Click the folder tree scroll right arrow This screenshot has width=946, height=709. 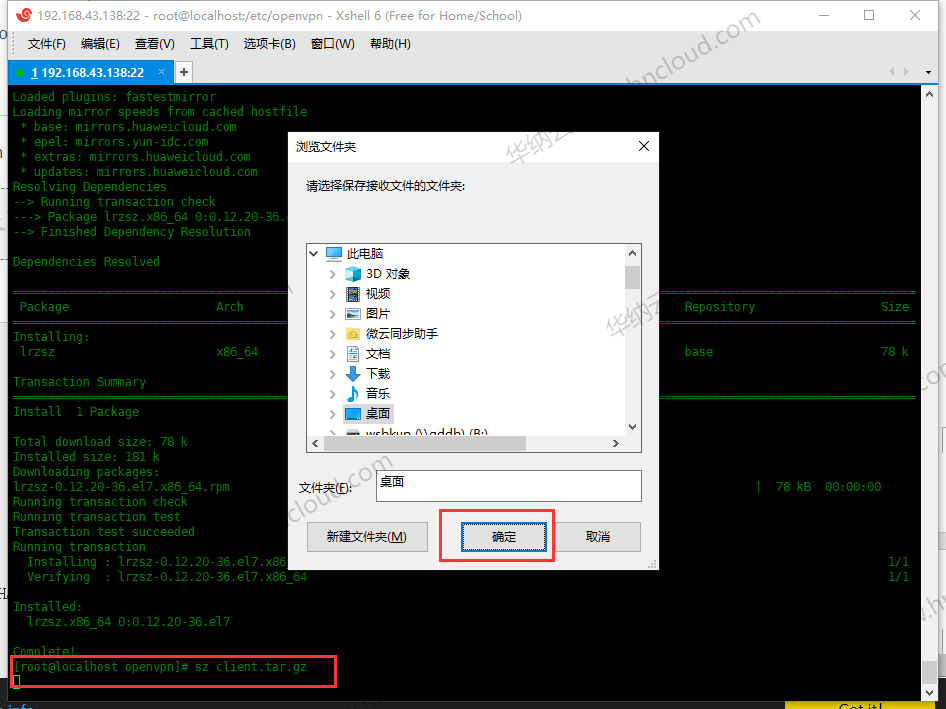click(x=616, y=444)
